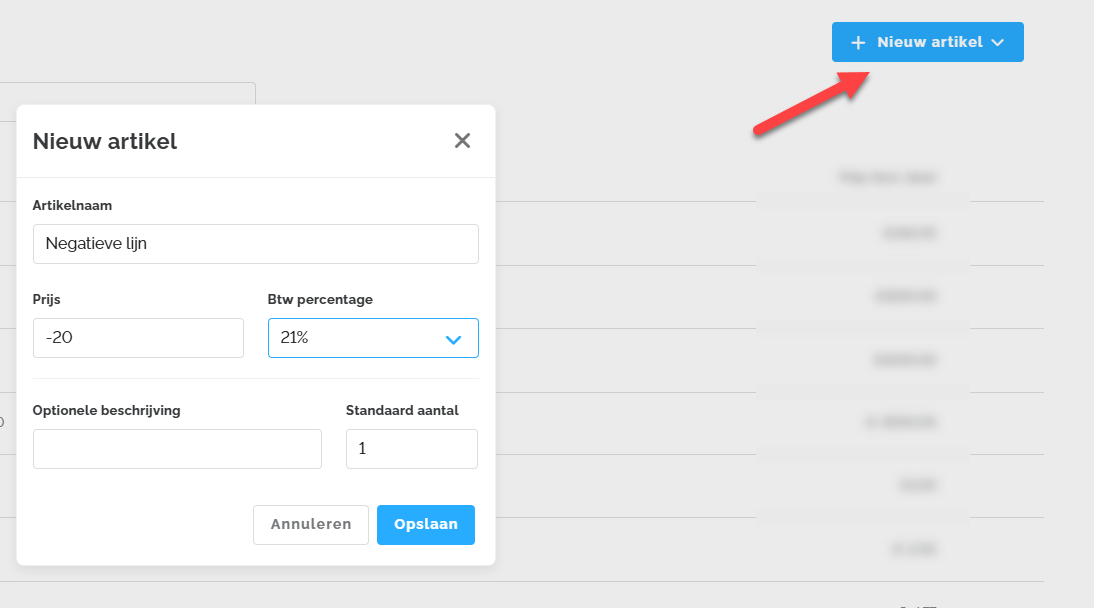Focus the Artikelnaam field containing Negatieve lijn
Screen dimensions: 1094x608
click(255, 244)
